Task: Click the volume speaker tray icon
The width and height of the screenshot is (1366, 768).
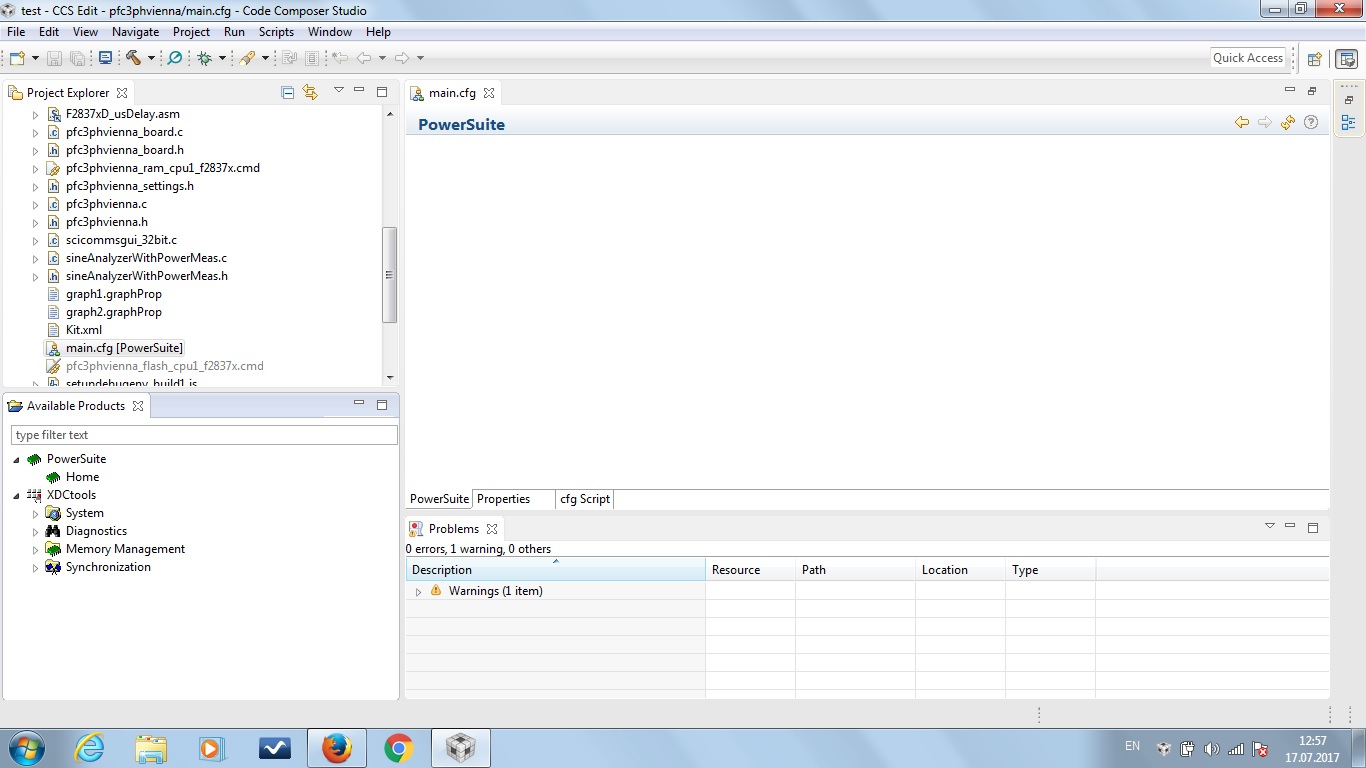Action: (x=1211, y=748)
